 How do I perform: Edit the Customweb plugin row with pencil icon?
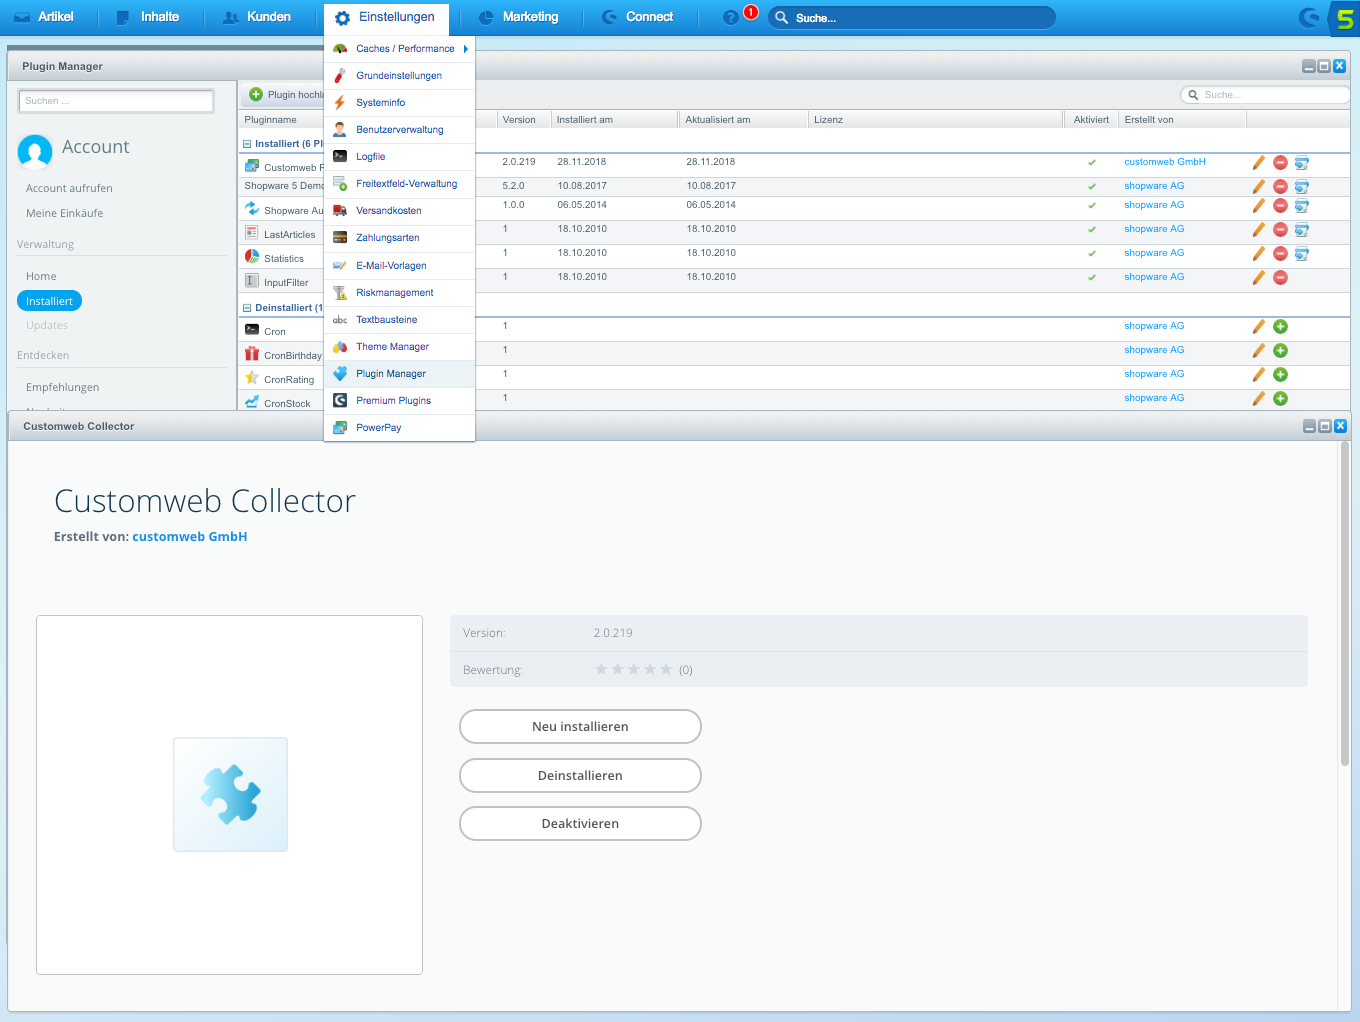tap(1258, 162)
